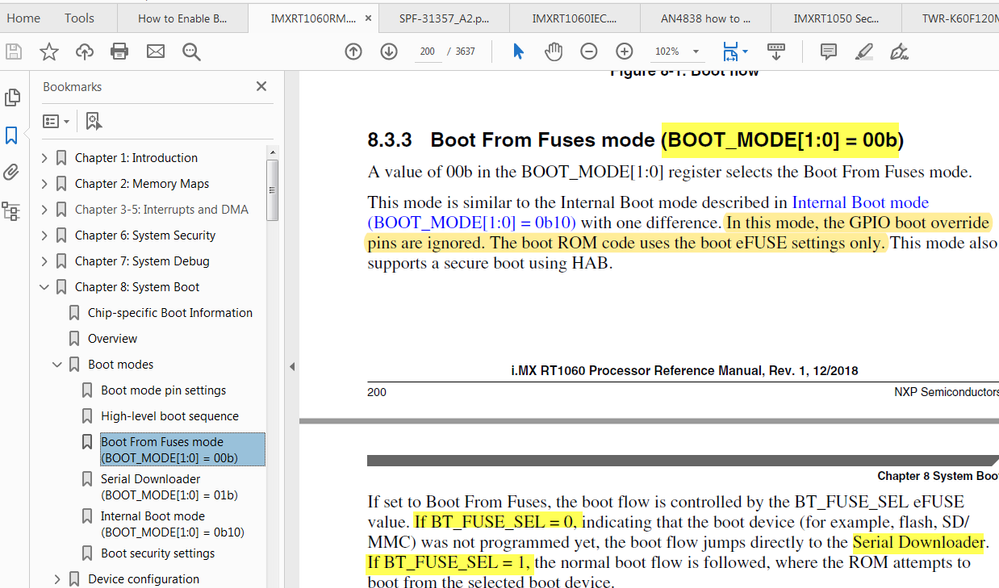Open the Sign document tool

899,52
